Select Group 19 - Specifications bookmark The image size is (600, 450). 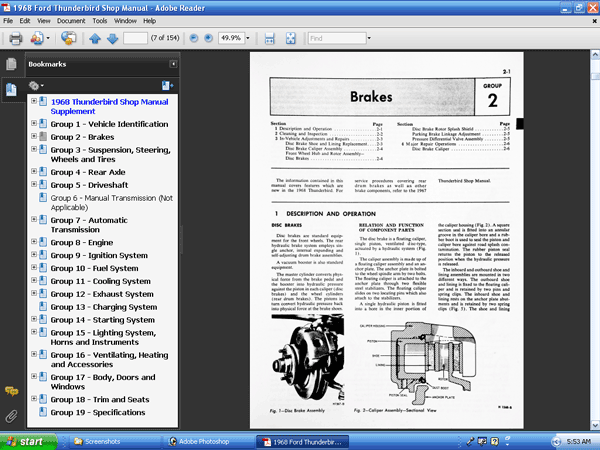[x=98, y=412]
